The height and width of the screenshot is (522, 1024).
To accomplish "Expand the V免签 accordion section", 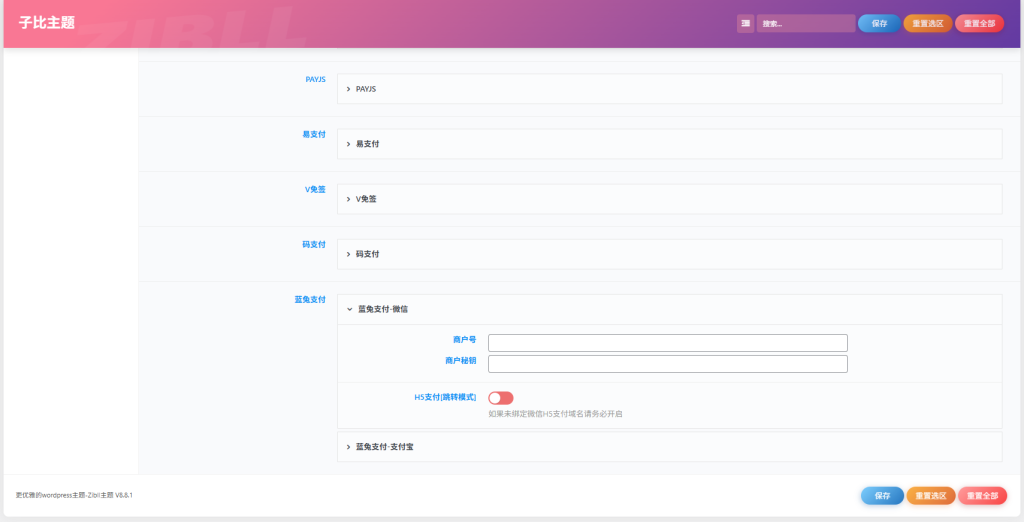I will (669, 199).
